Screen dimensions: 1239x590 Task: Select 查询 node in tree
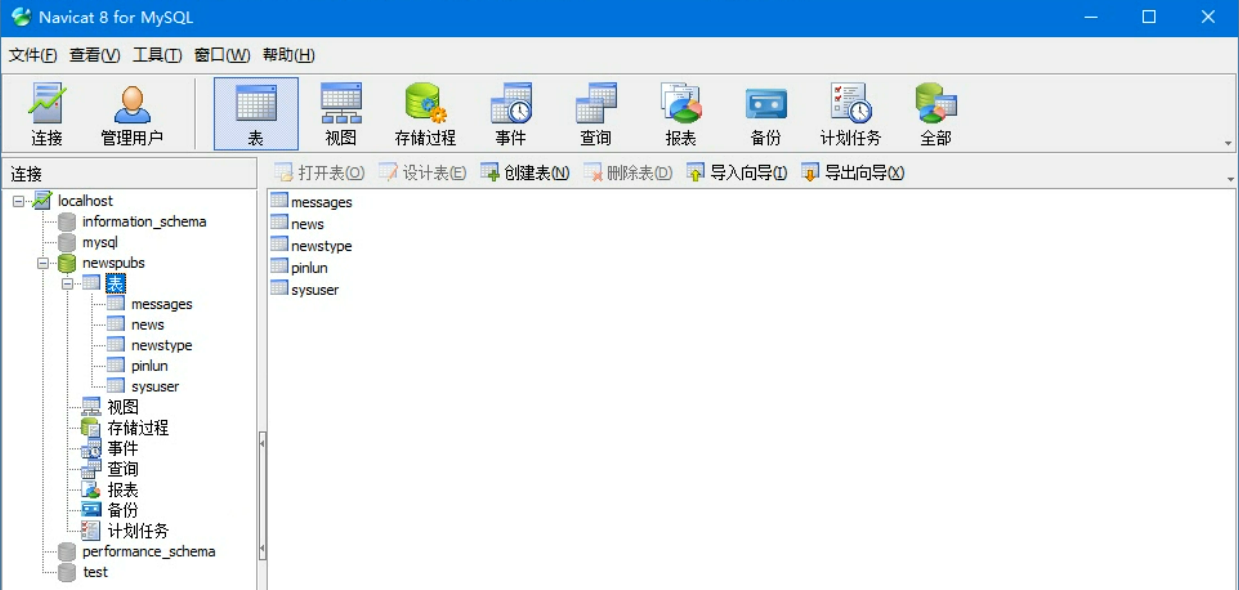123,469
